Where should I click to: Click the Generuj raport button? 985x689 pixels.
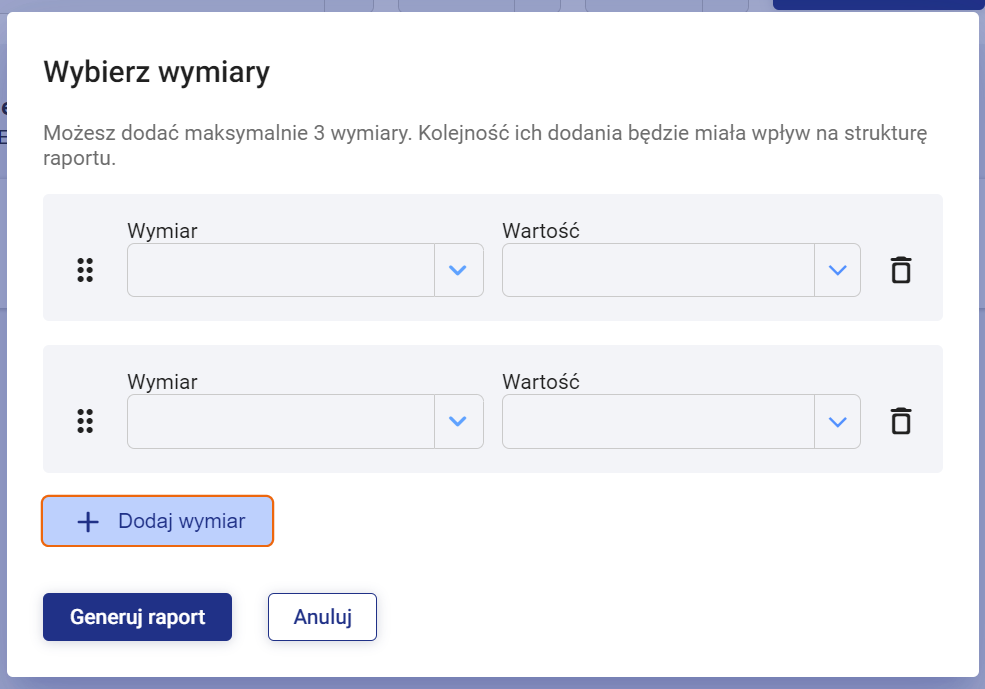138,617
